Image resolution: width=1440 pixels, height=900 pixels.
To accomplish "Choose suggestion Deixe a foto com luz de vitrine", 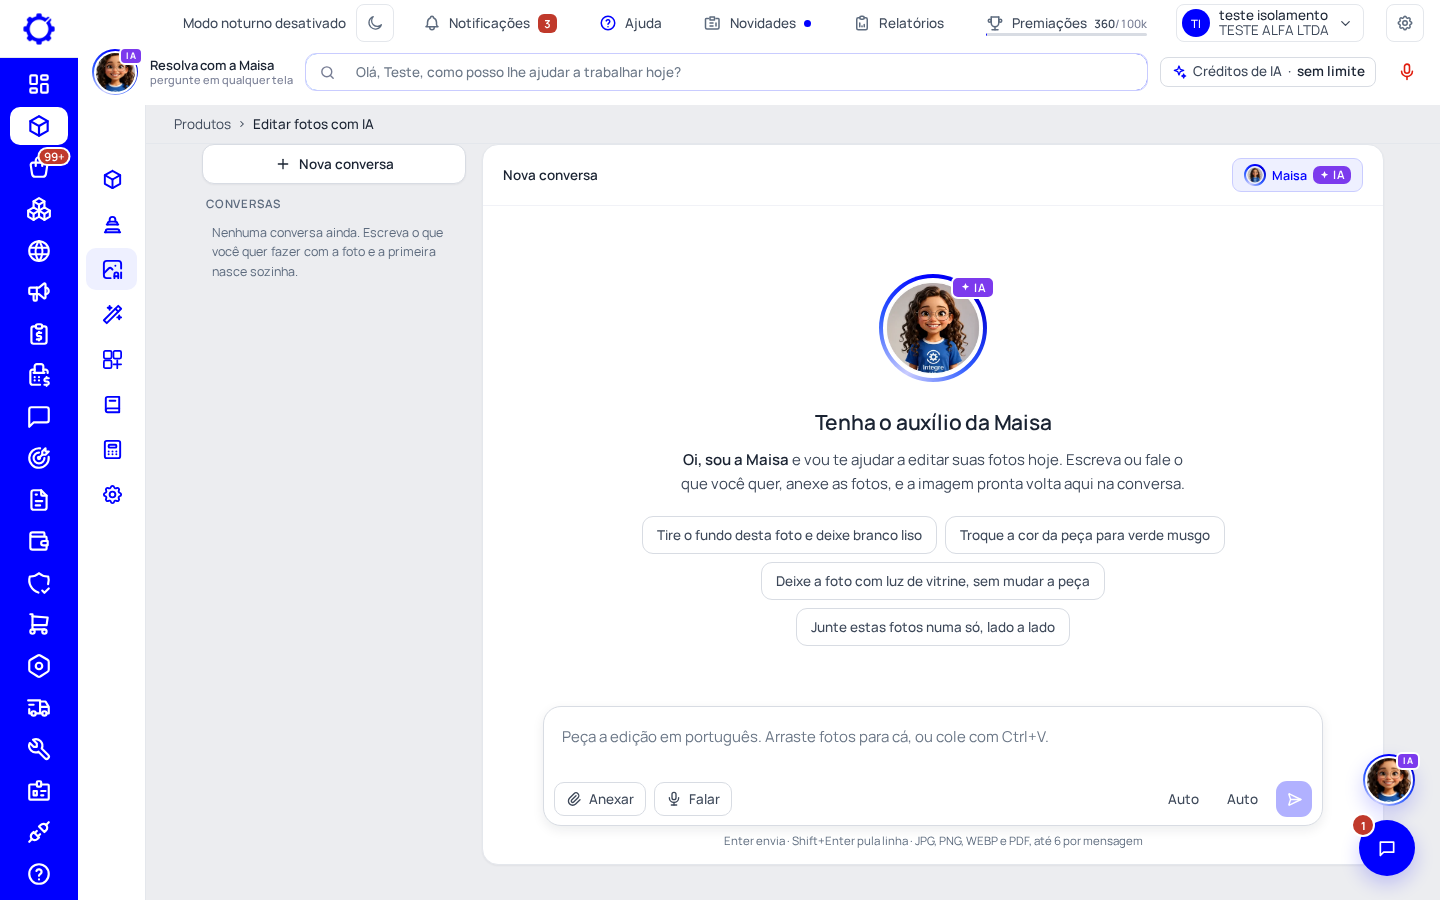I will click(x=933, y=581).
